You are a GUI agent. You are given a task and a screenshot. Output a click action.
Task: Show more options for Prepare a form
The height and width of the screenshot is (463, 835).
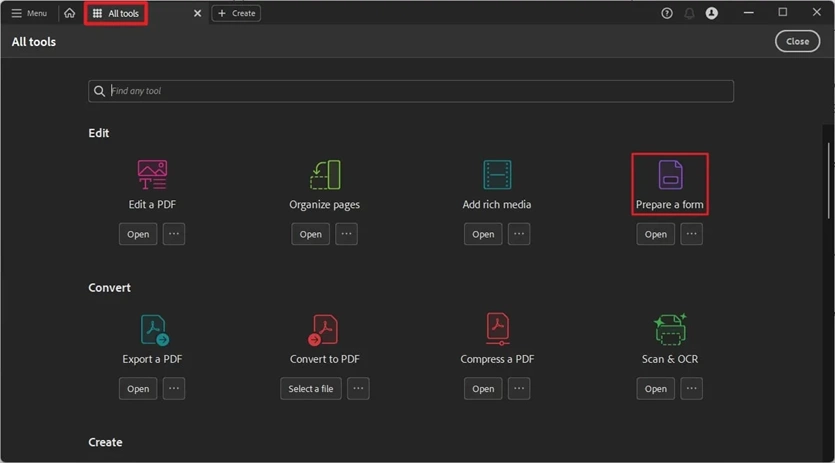pos(691,234)
